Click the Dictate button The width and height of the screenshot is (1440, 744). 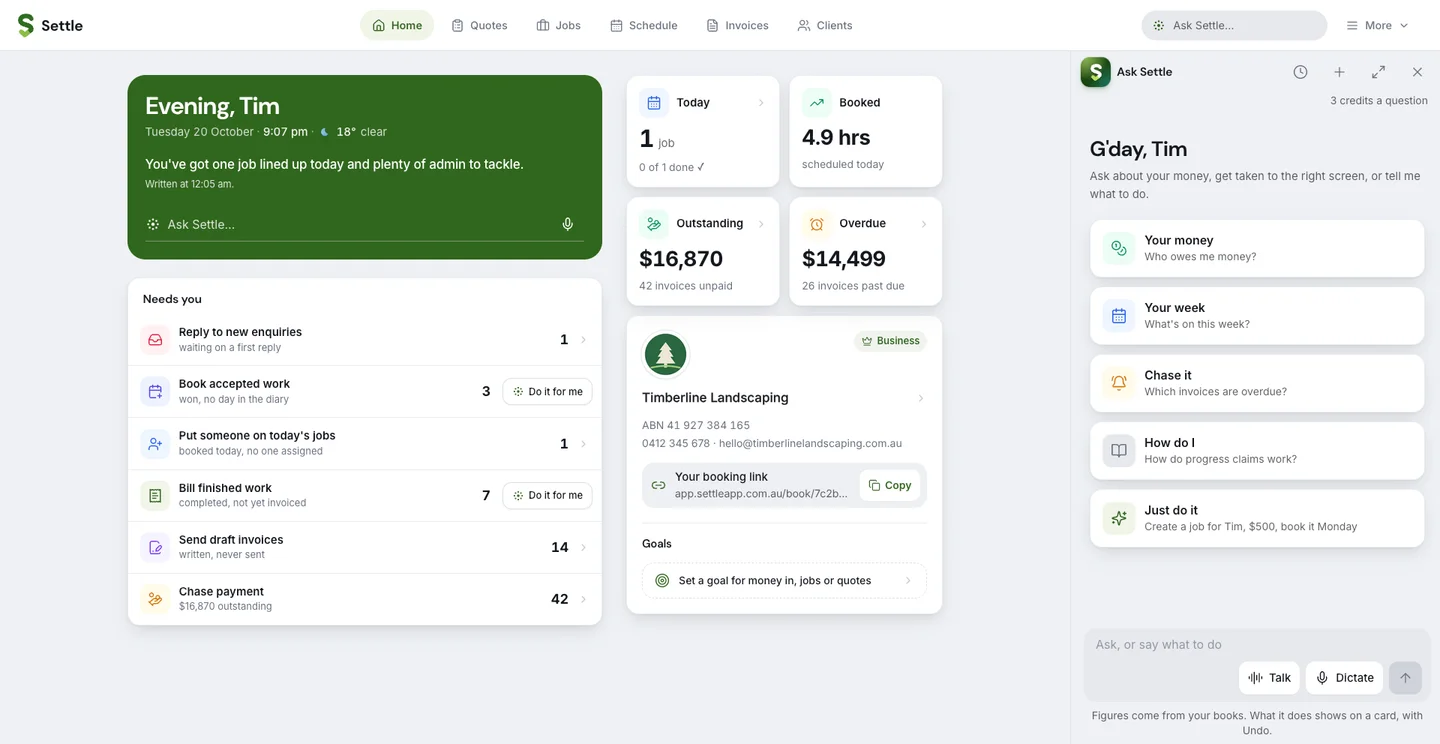click(1344, 678)
